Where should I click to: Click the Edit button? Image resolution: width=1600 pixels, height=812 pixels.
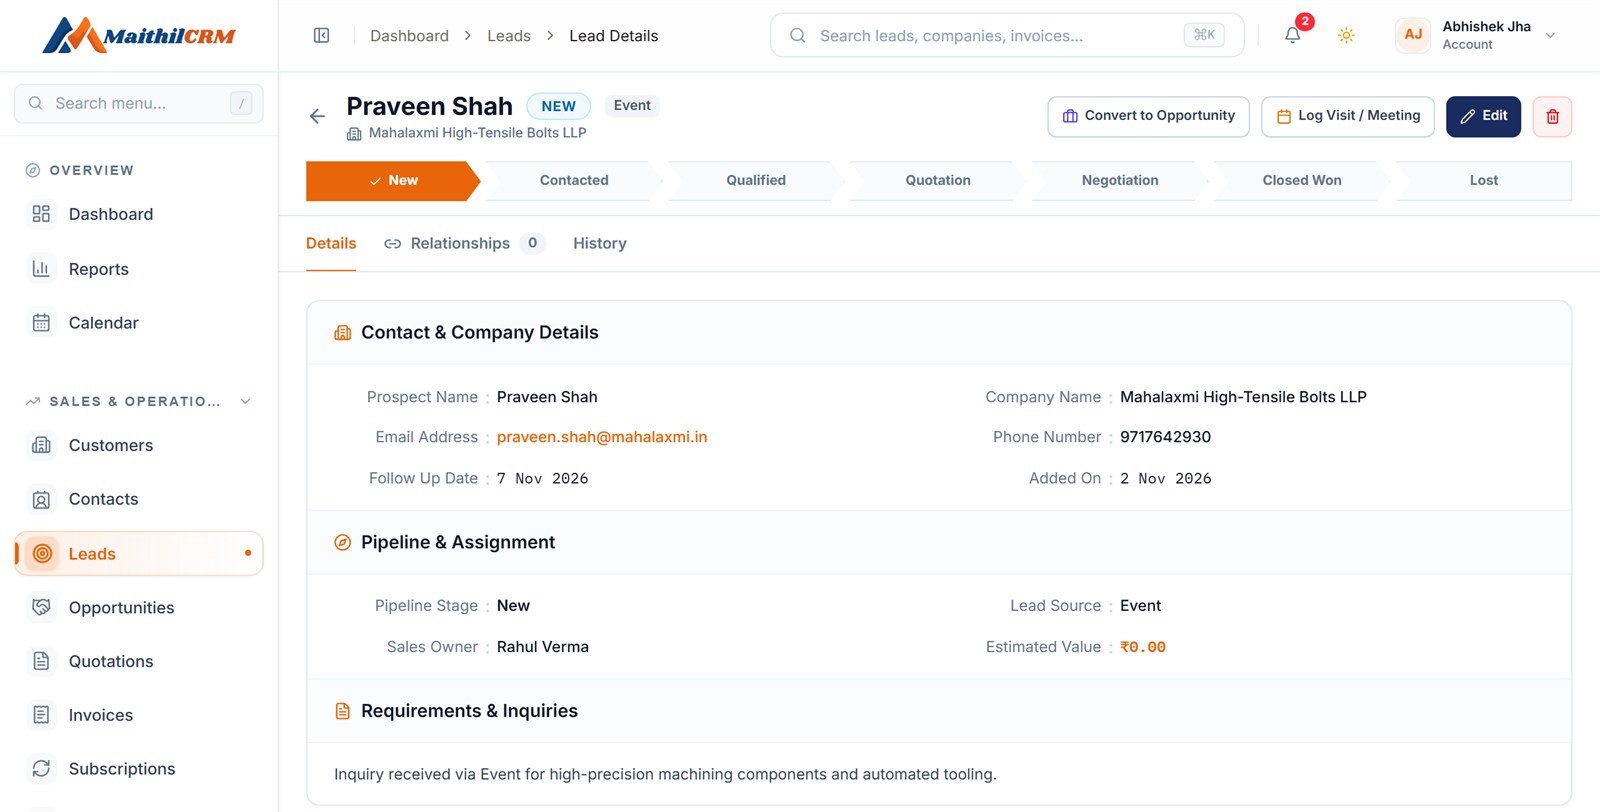click(x=1483, y=117)
